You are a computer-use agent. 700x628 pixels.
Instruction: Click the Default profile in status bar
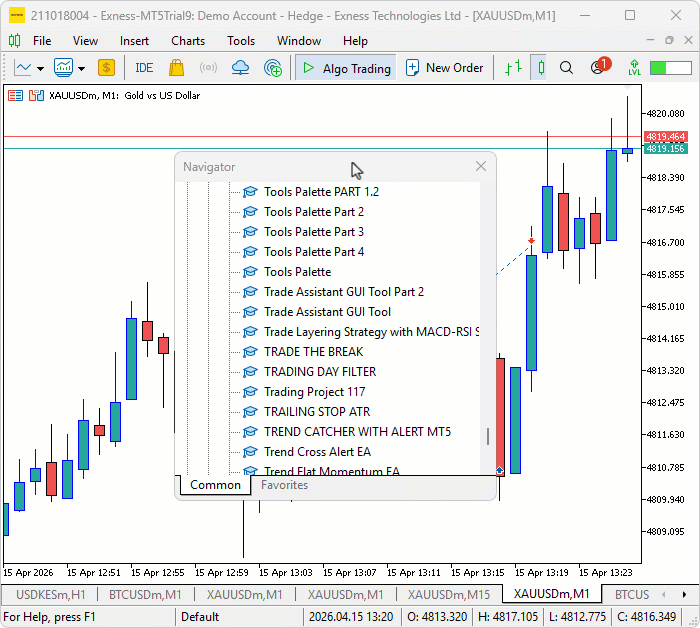[x=200, y=617]
